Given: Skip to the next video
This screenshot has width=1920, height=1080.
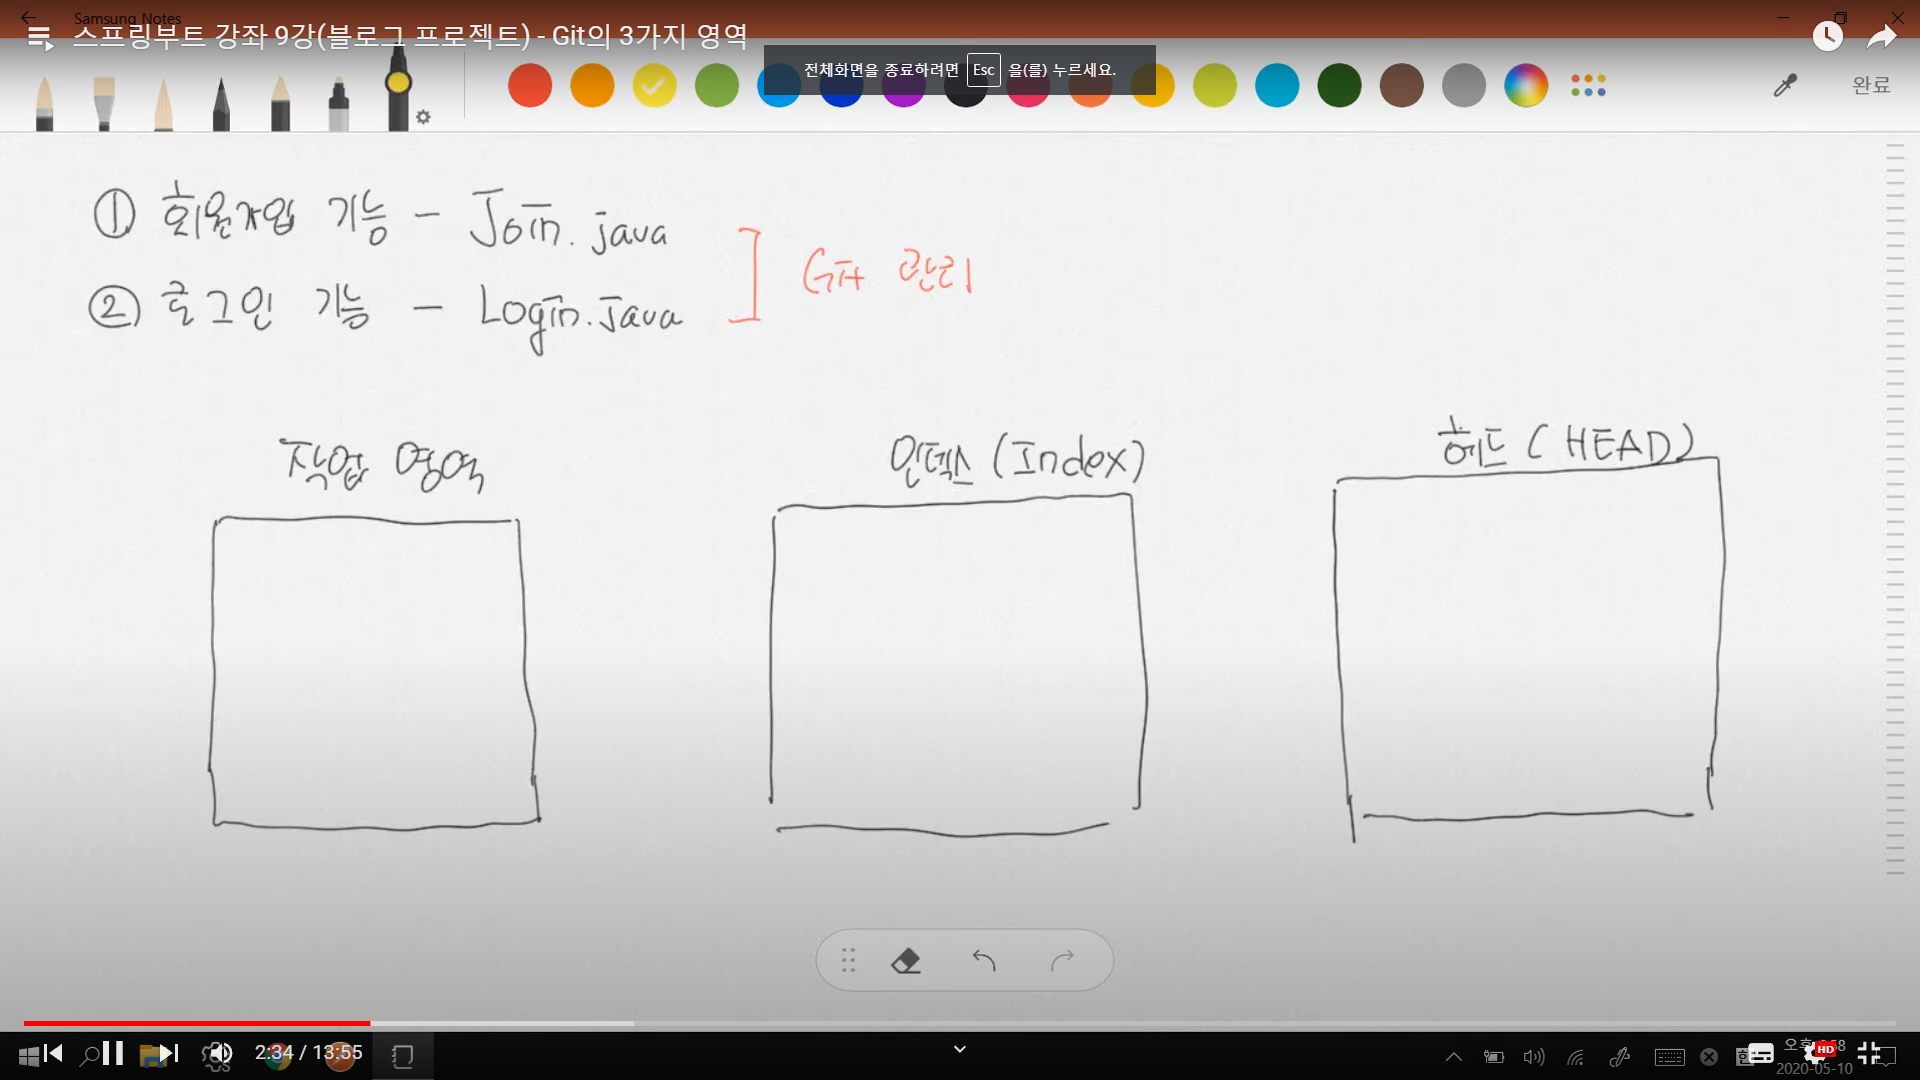Looking at the screenshot, I should point(168,1053).
